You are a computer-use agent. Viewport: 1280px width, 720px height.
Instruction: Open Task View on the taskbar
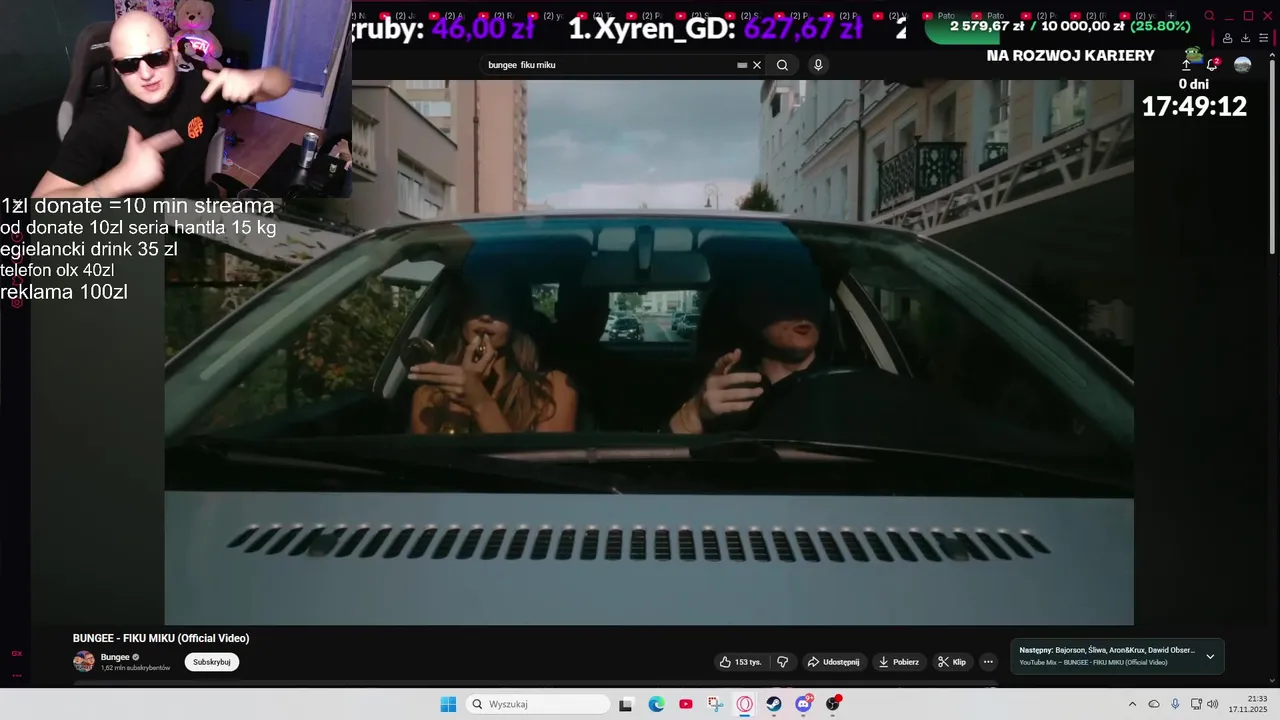point(626,704)
